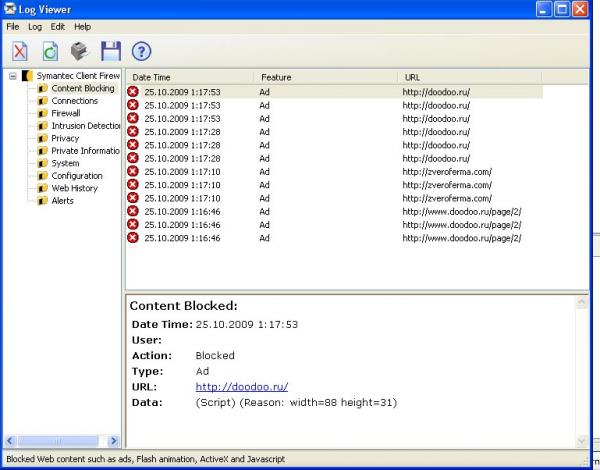
Task: Click the folder icon beside Configuration
Action: [x=42, y=176]
